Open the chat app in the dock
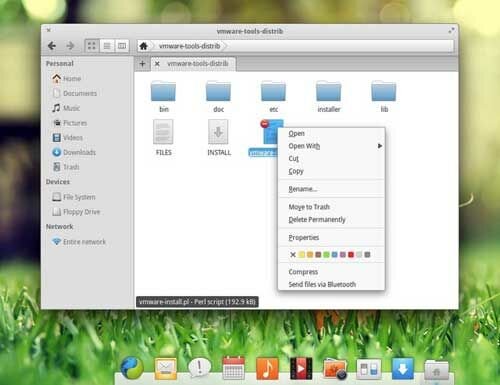500x385 pixels. coord(199,368)
